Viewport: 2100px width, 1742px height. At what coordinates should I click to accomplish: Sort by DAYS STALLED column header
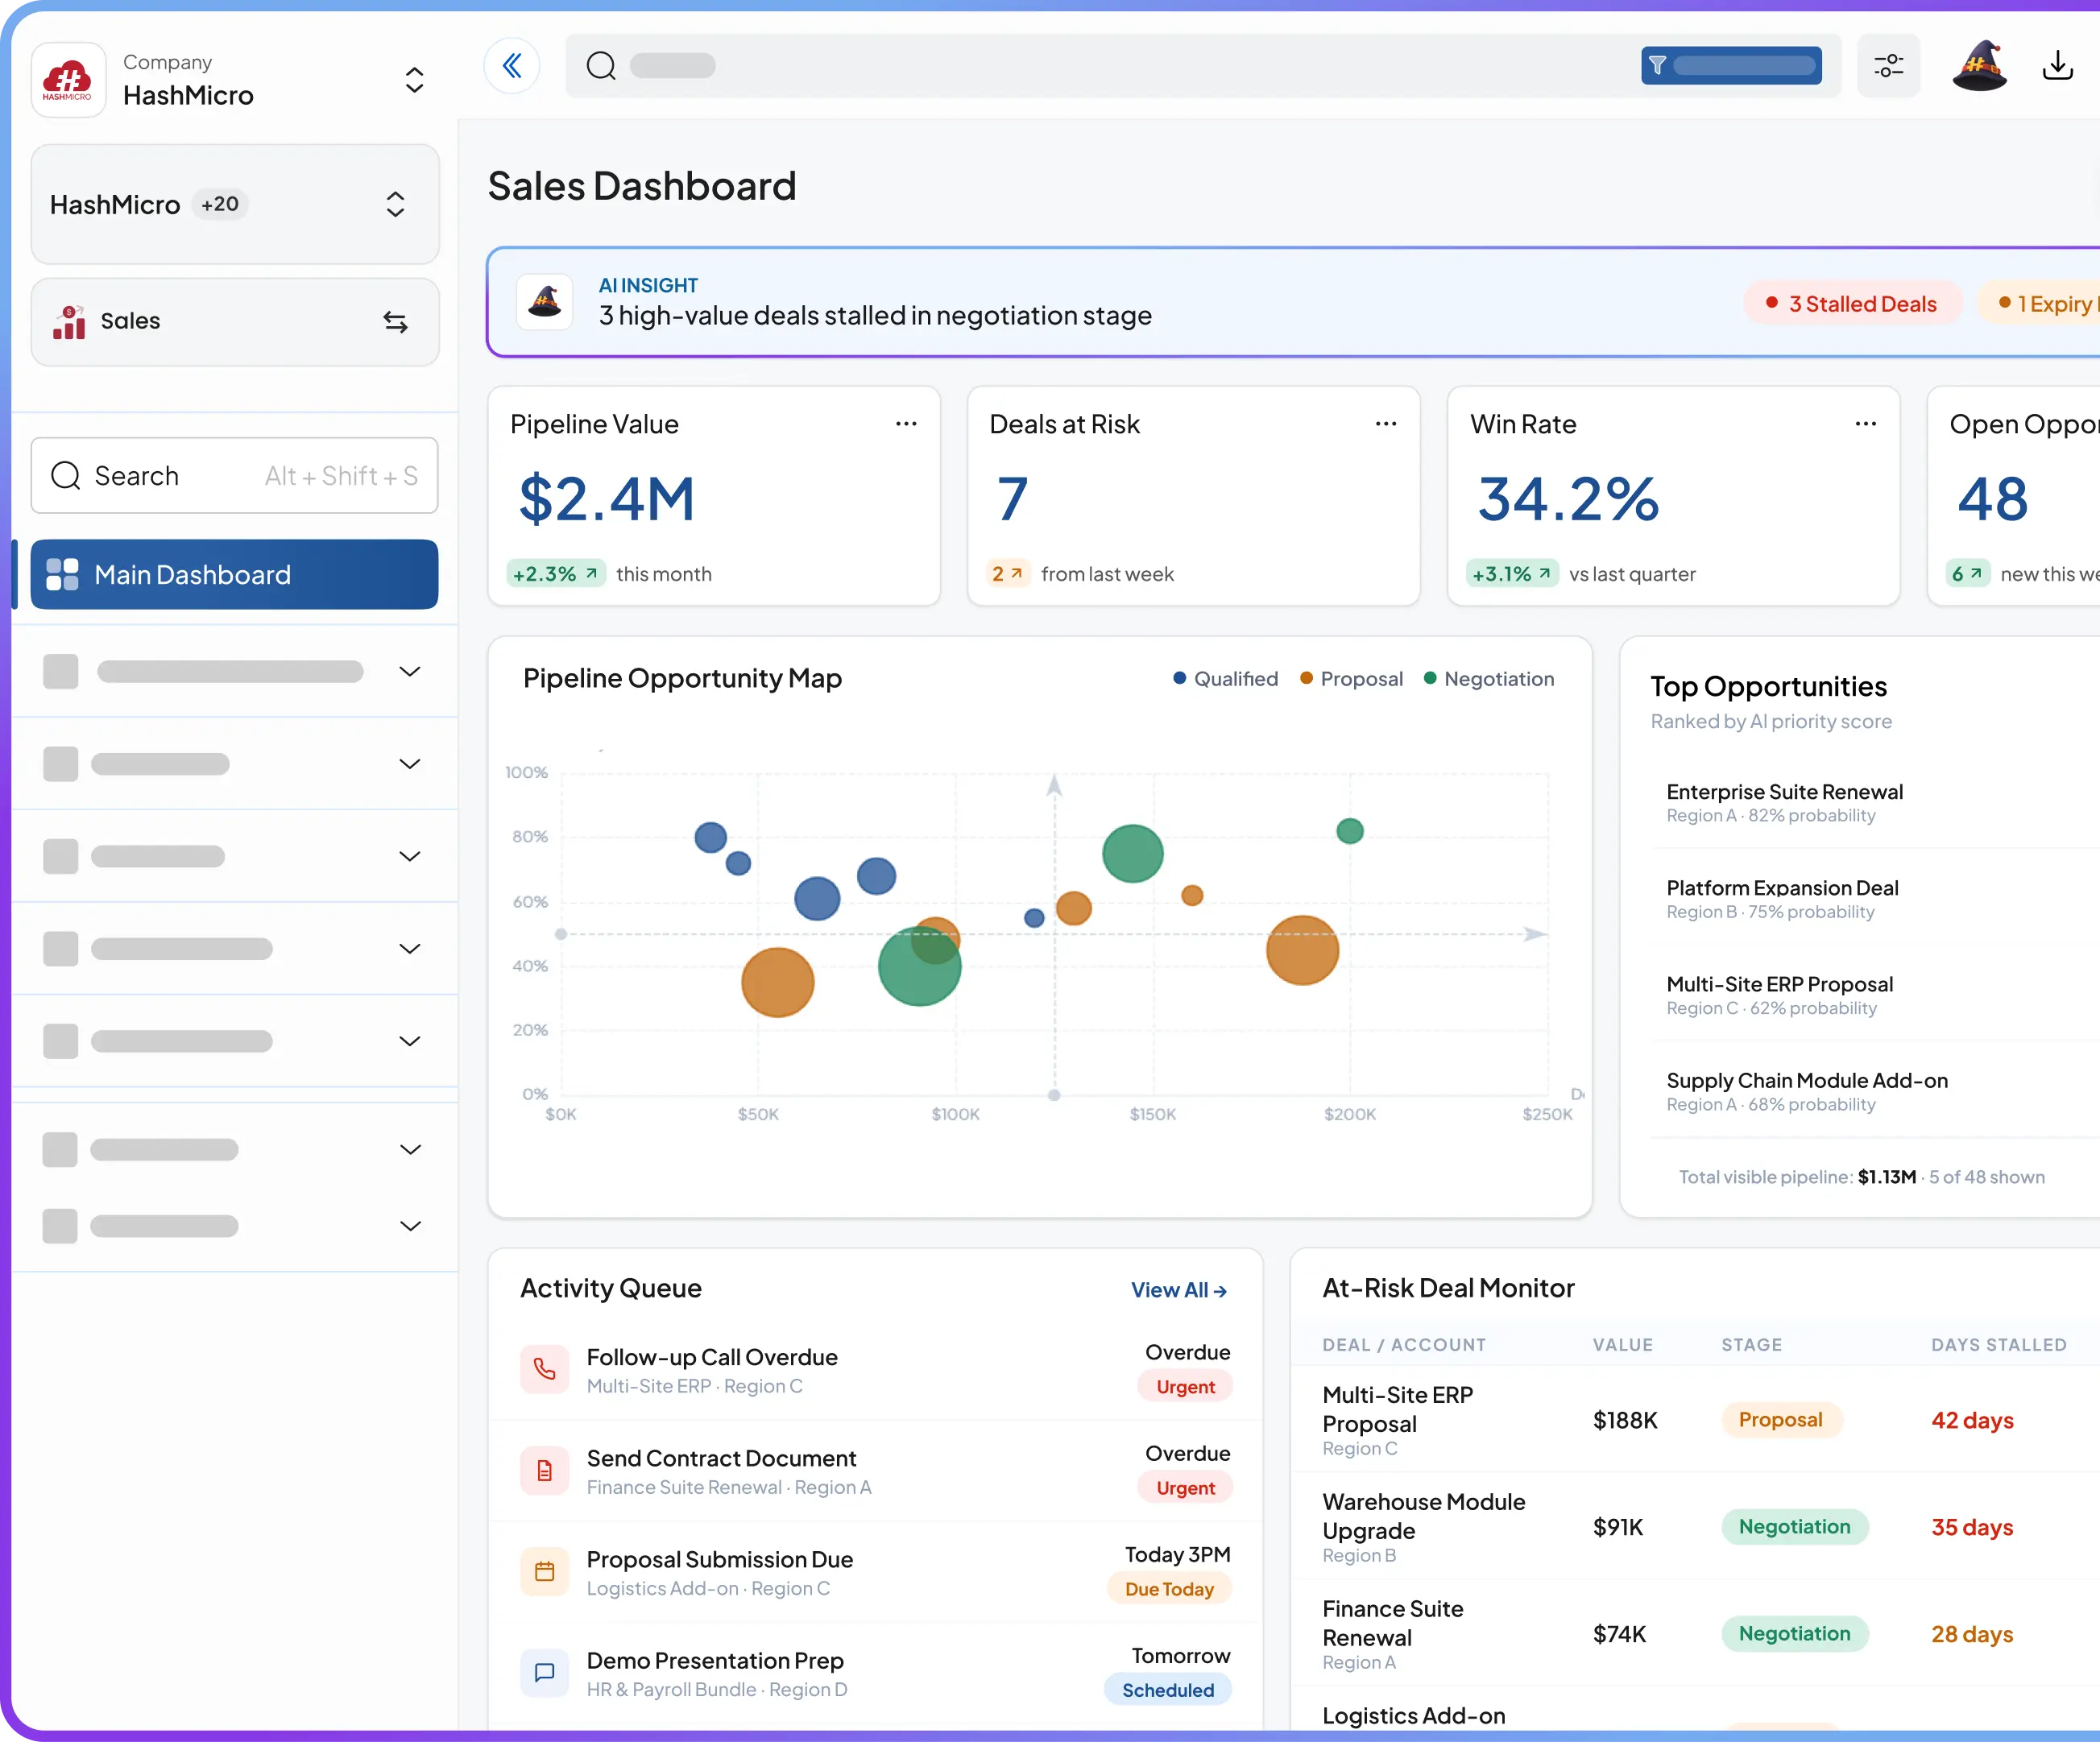1998,1345
